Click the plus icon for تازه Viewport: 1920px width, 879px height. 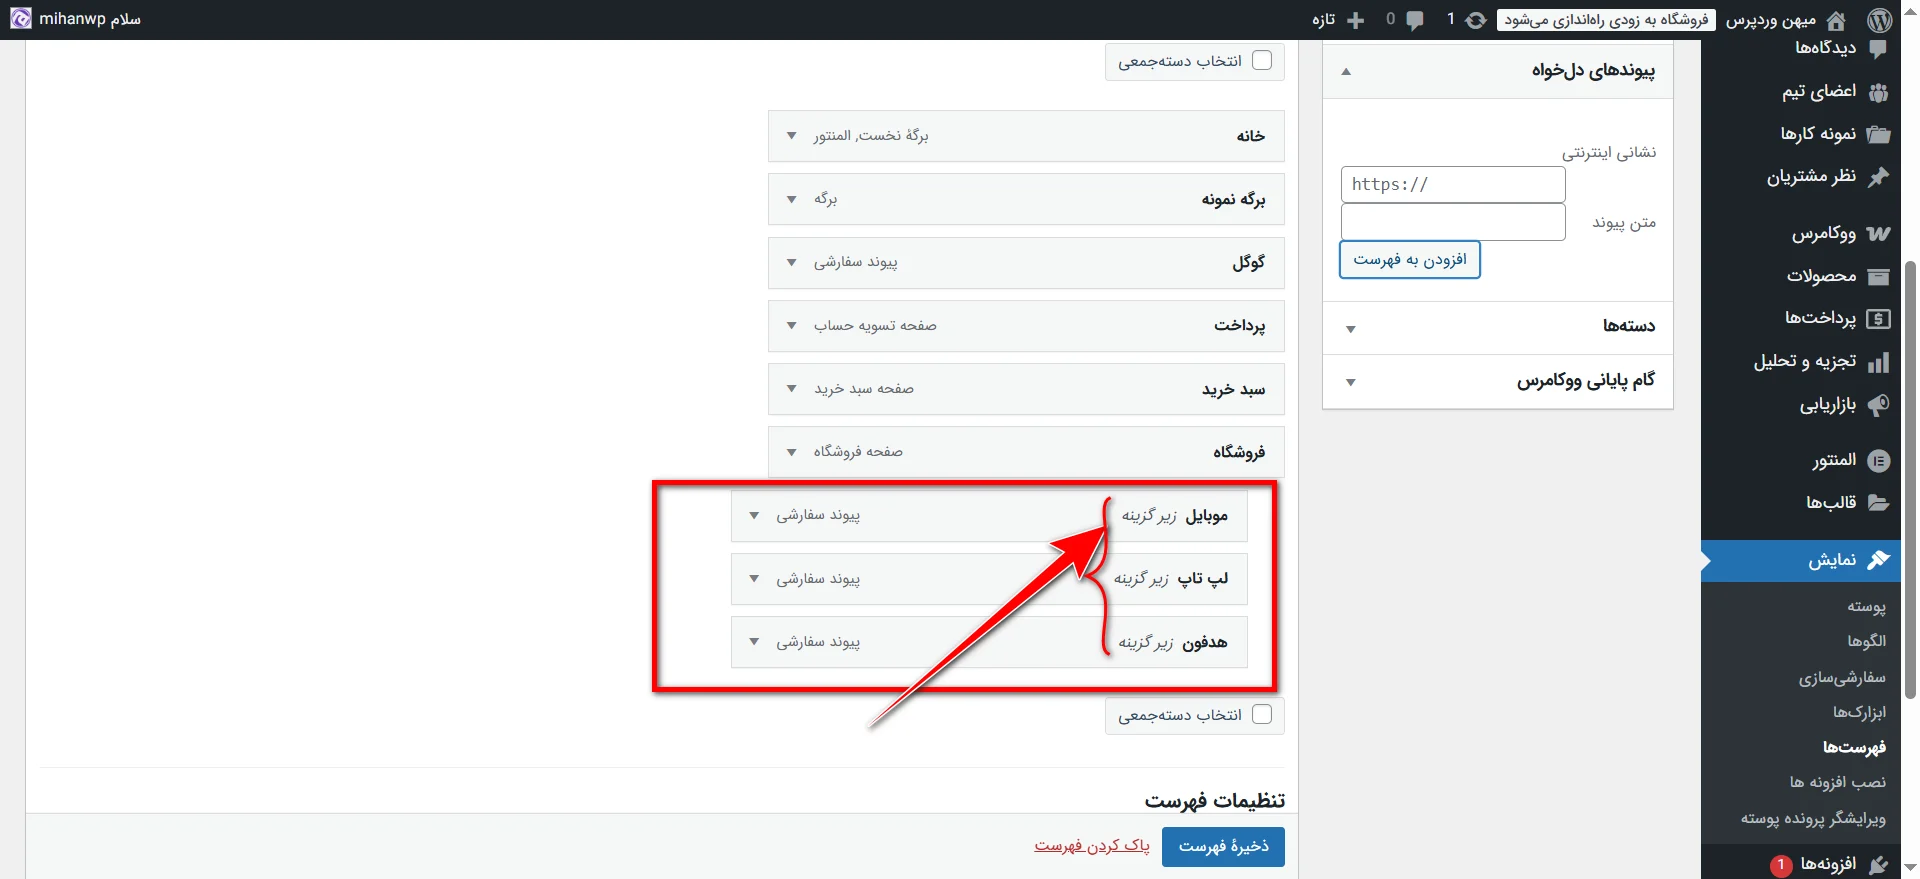(x=1356, y=20)
